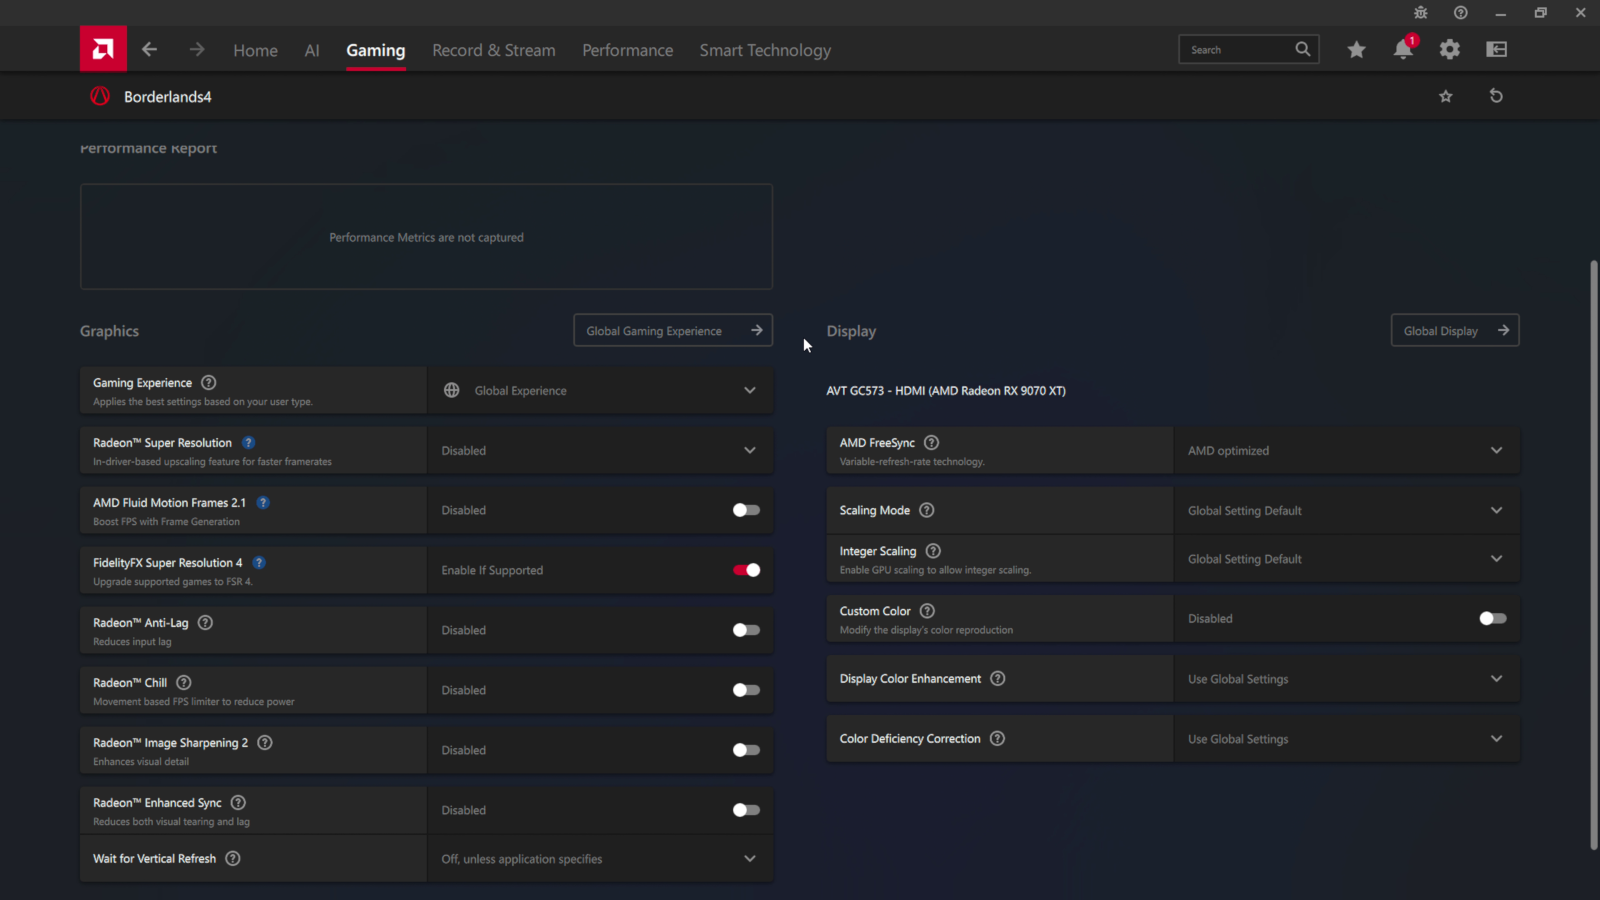Viewport: 1600px width, 900px height.
Task: Show help for Display Color Enhancement
Action: click(x=998, y=679)
